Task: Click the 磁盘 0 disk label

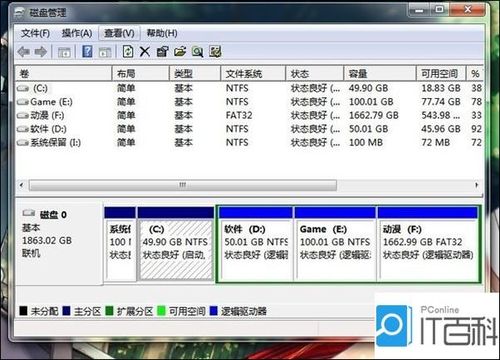Action: click(53, 215)
